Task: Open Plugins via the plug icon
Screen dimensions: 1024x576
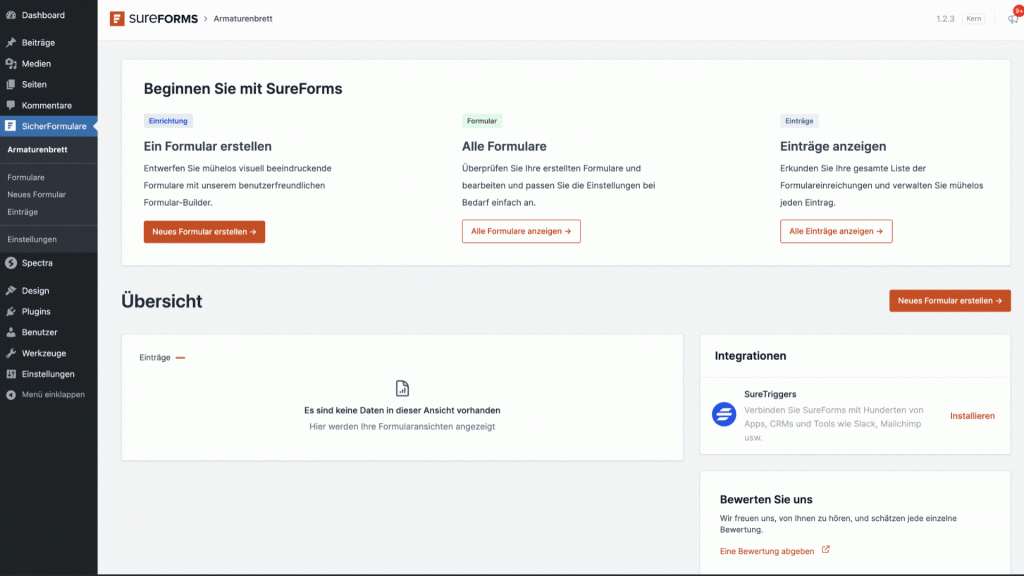Action: pos(13,310)
